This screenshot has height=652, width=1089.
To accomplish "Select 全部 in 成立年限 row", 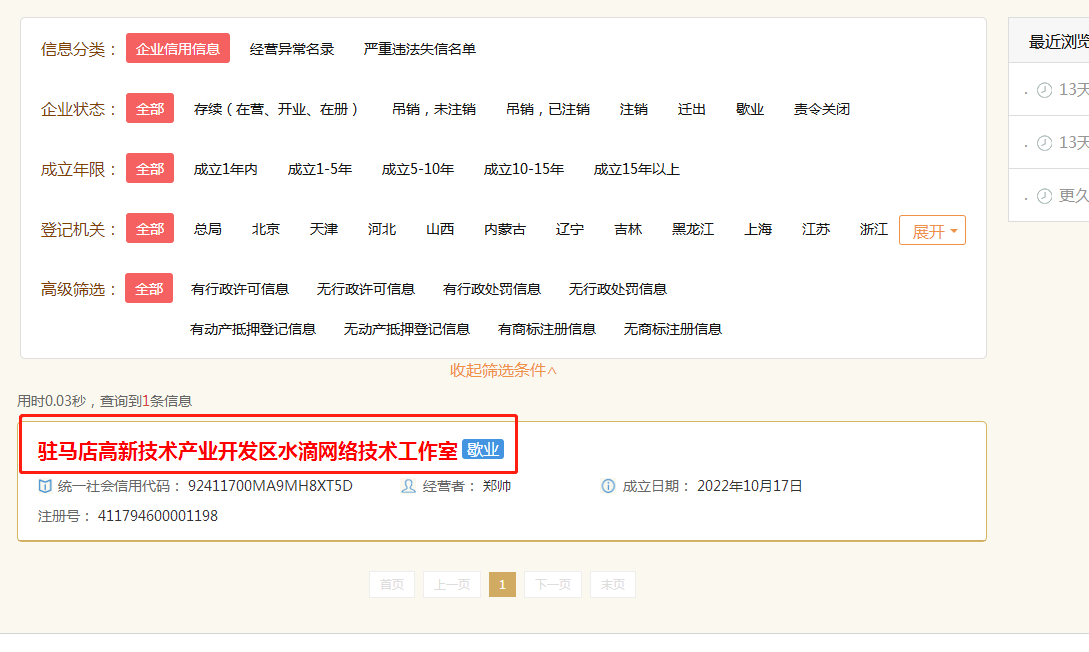I will [x=150, y=168].
